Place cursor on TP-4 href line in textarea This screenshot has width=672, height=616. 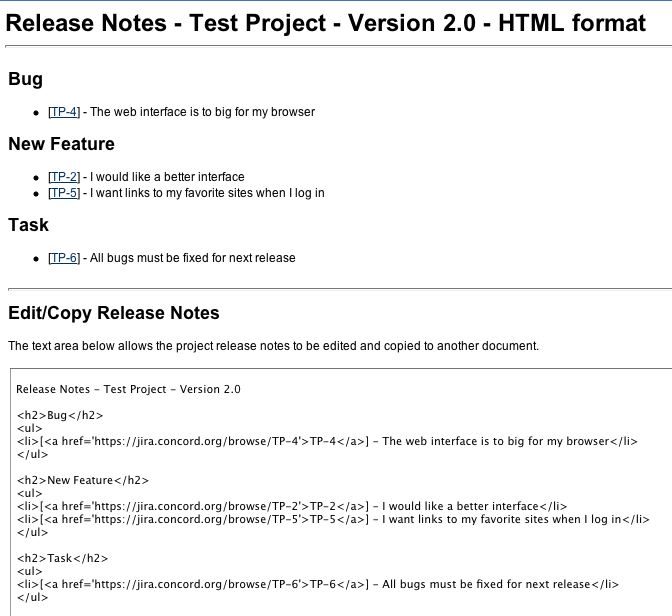(x=327, y=442)
